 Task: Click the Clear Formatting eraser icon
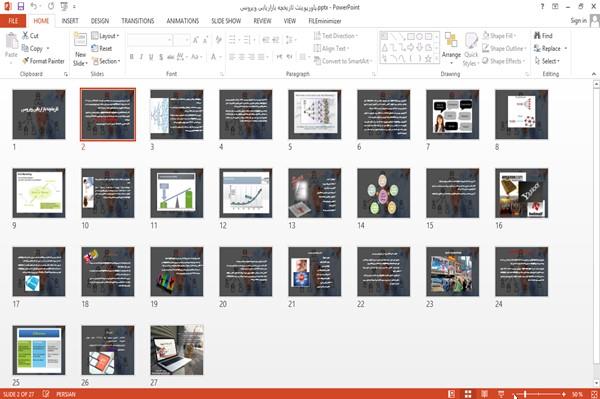point(218,39)
